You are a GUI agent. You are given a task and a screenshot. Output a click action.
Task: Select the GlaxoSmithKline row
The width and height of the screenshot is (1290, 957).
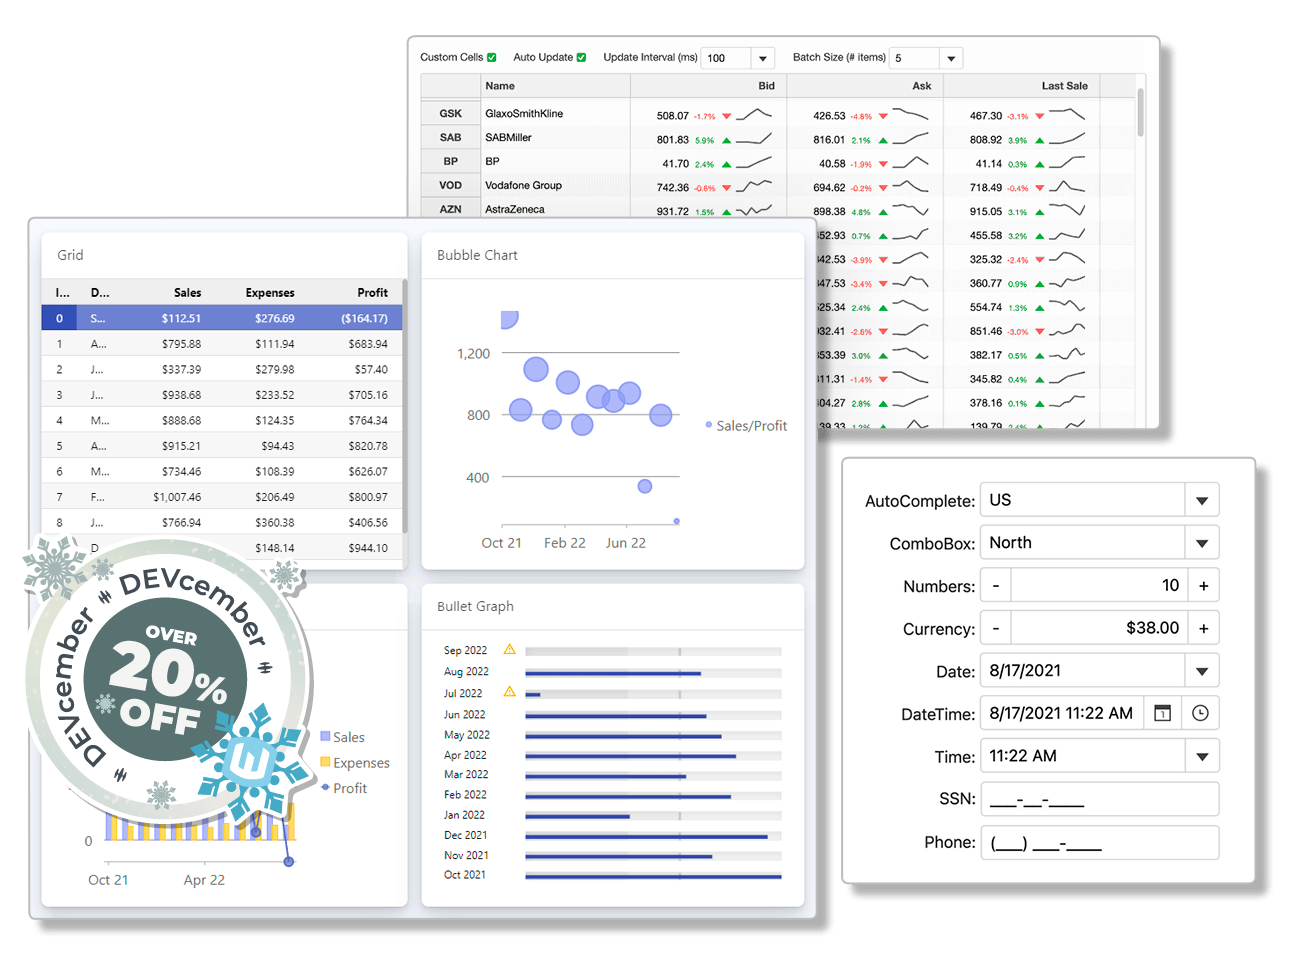point(524,114)
